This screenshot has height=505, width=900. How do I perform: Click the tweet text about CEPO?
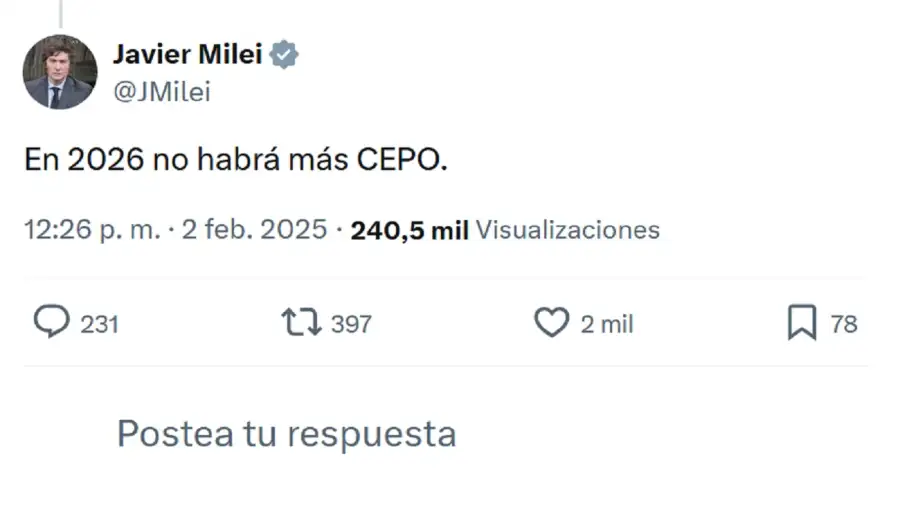236,161
